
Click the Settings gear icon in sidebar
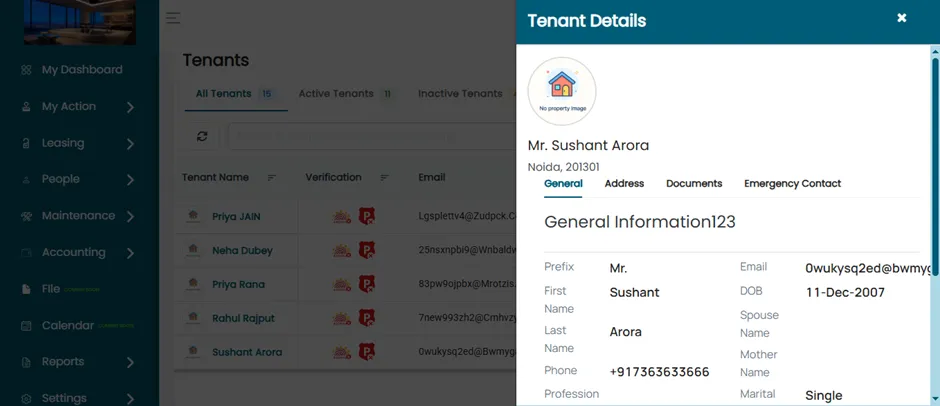26,399
